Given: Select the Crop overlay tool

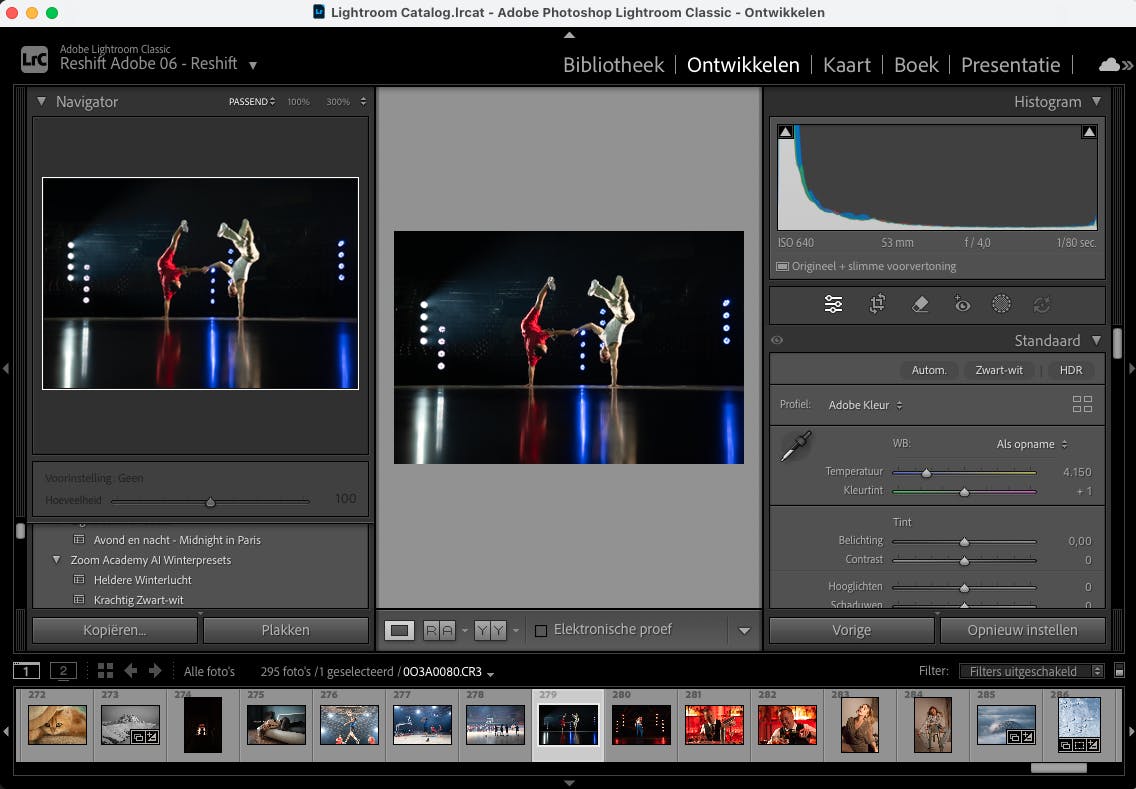Looking at the screenshot, I should [877, 304].
